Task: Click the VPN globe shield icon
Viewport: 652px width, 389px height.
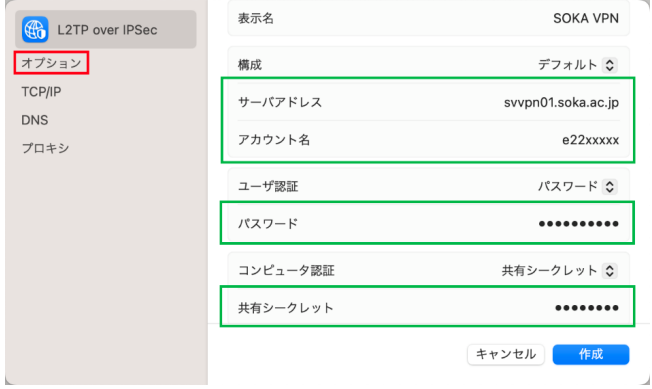Action: 35,30
